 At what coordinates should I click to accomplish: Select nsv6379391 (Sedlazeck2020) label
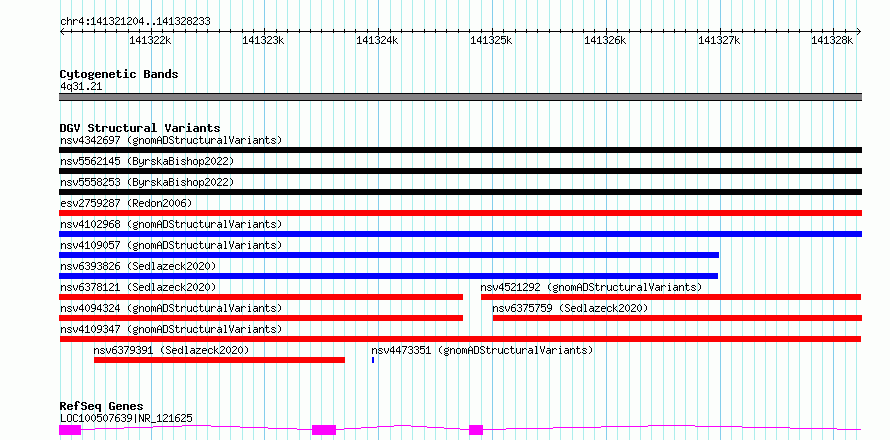click(171, 350)
